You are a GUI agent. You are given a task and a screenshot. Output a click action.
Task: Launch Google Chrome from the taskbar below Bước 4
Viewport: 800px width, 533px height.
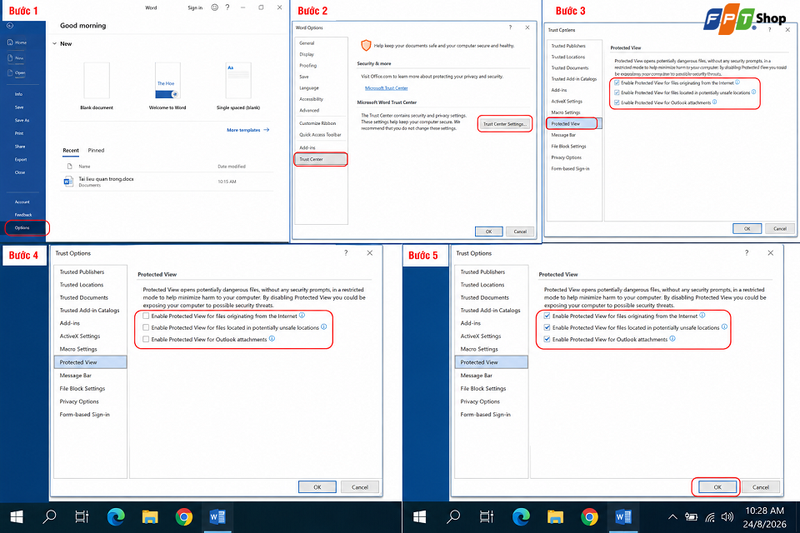184,517
